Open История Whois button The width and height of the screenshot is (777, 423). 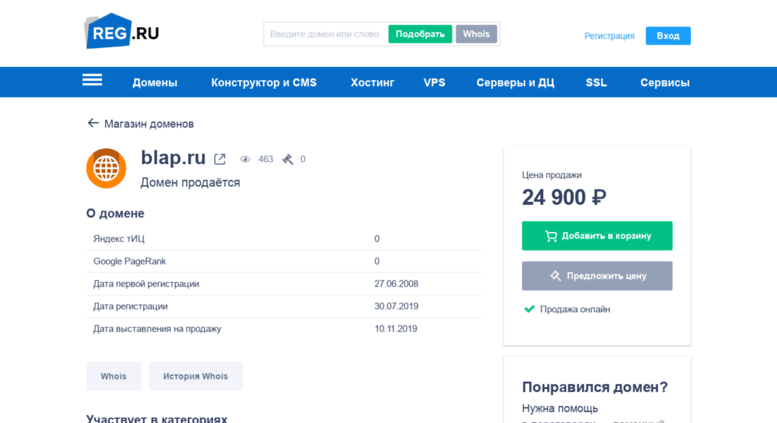point(196,376)
